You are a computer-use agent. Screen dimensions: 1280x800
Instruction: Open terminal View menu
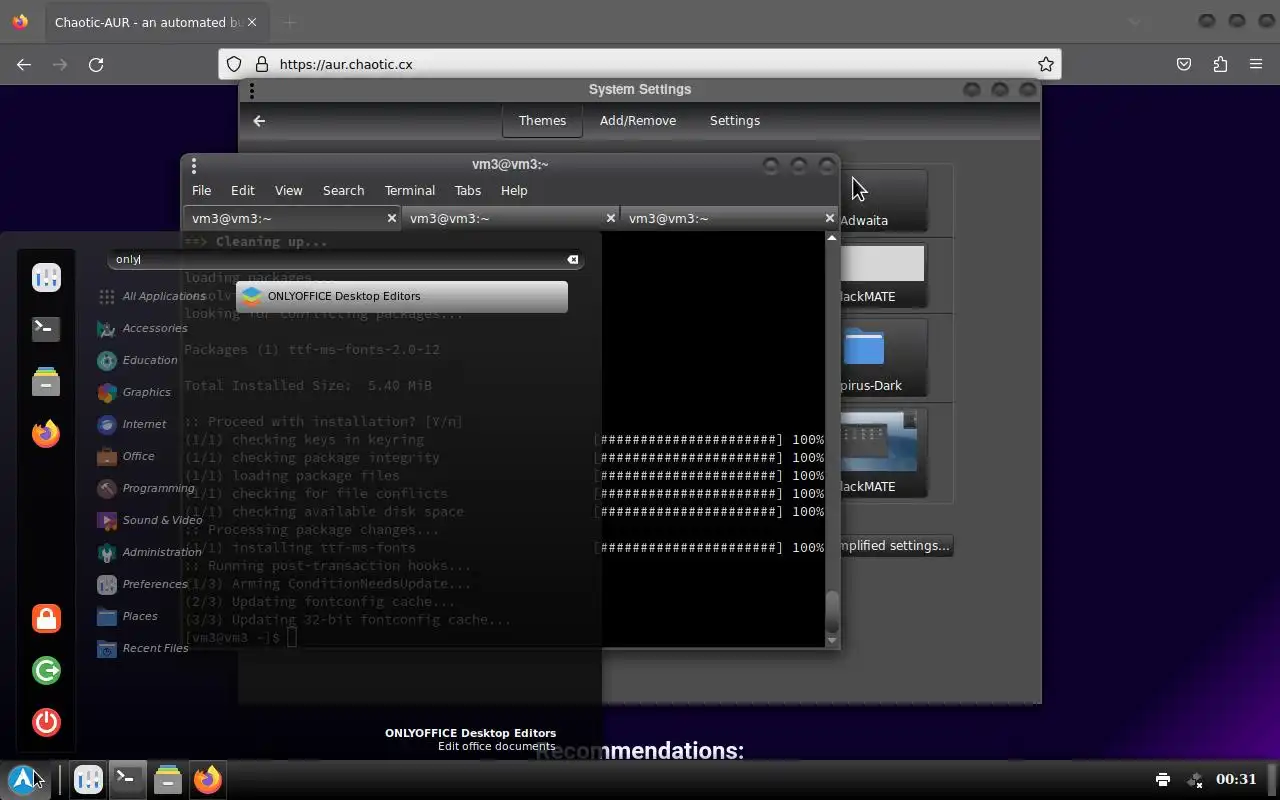coord(288,190)
